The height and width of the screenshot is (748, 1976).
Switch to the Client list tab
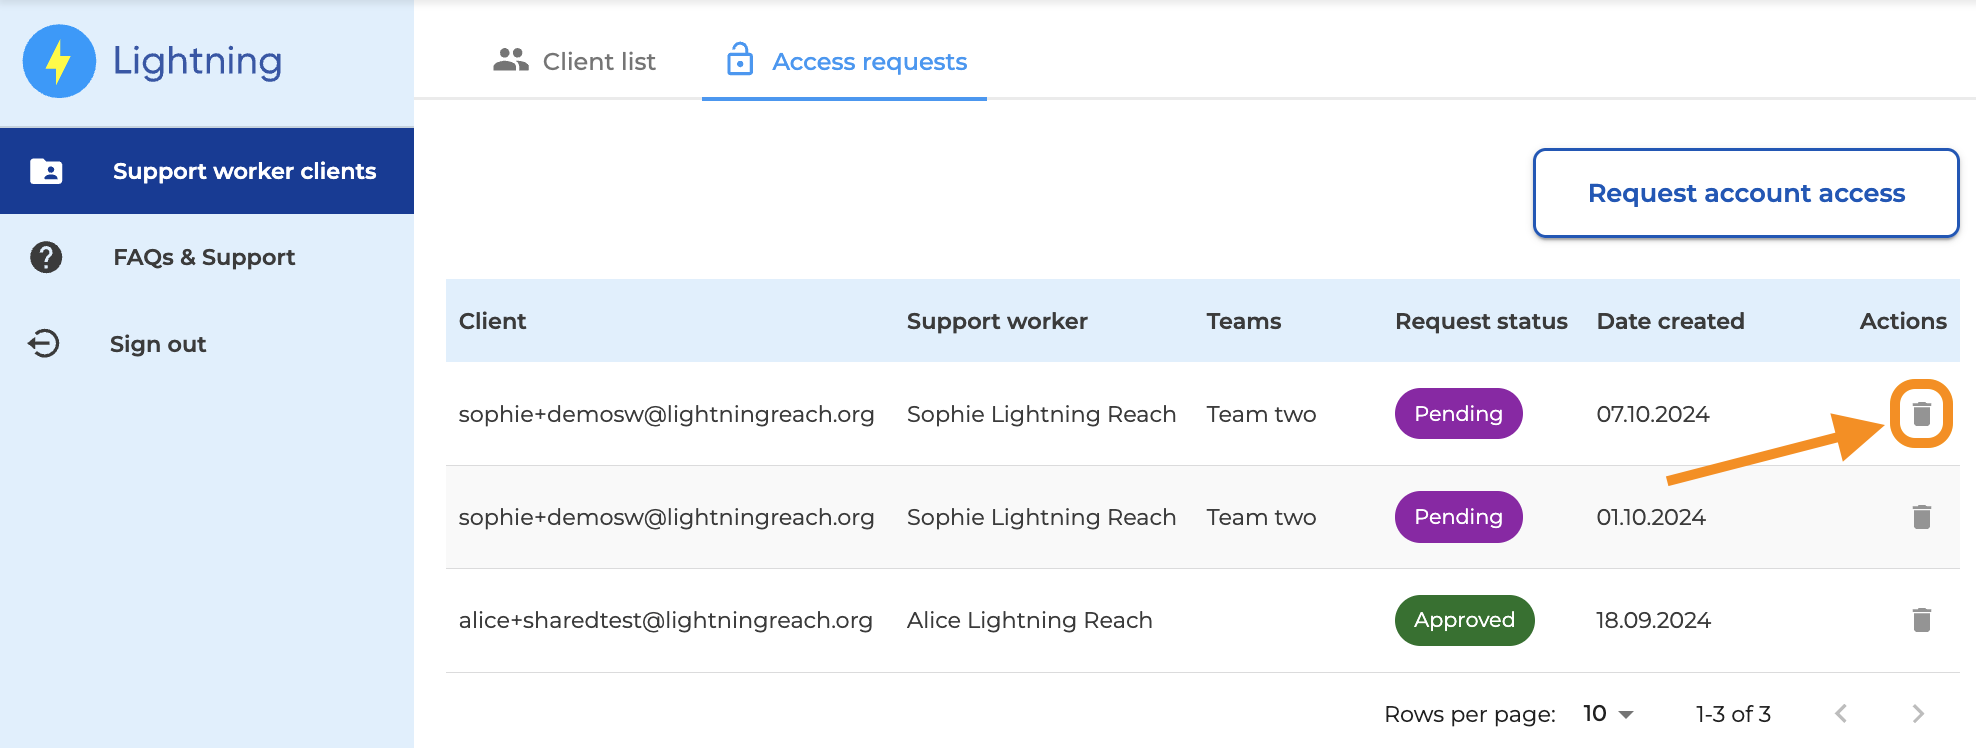[x=575, y=61]
